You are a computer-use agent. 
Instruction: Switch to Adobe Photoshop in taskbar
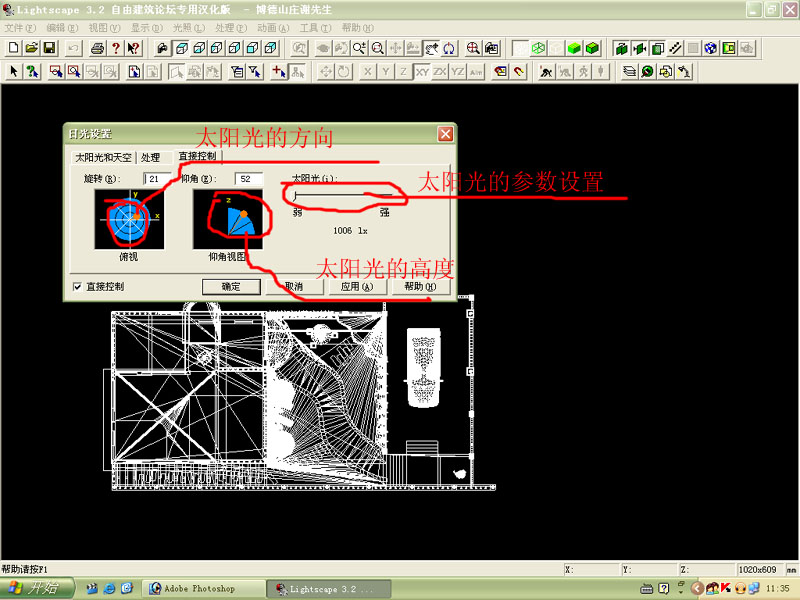[x=203, y=589]
